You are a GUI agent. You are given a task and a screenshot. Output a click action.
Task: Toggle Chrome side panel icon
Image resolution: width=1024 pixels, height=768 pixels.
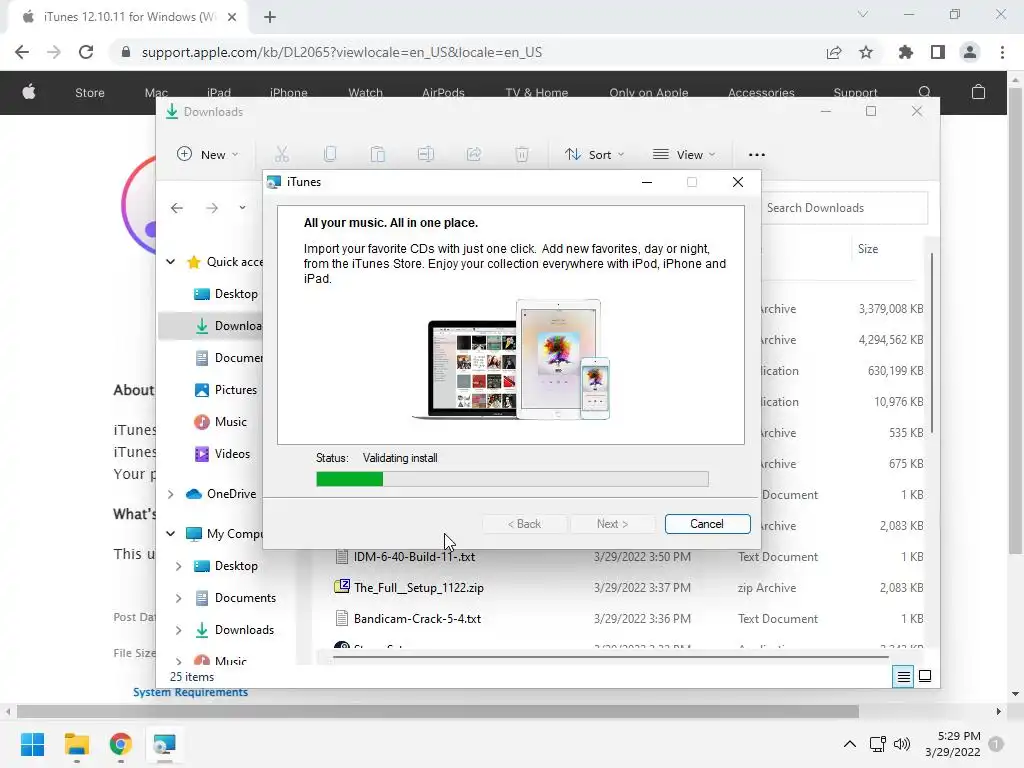coord(937,52)
